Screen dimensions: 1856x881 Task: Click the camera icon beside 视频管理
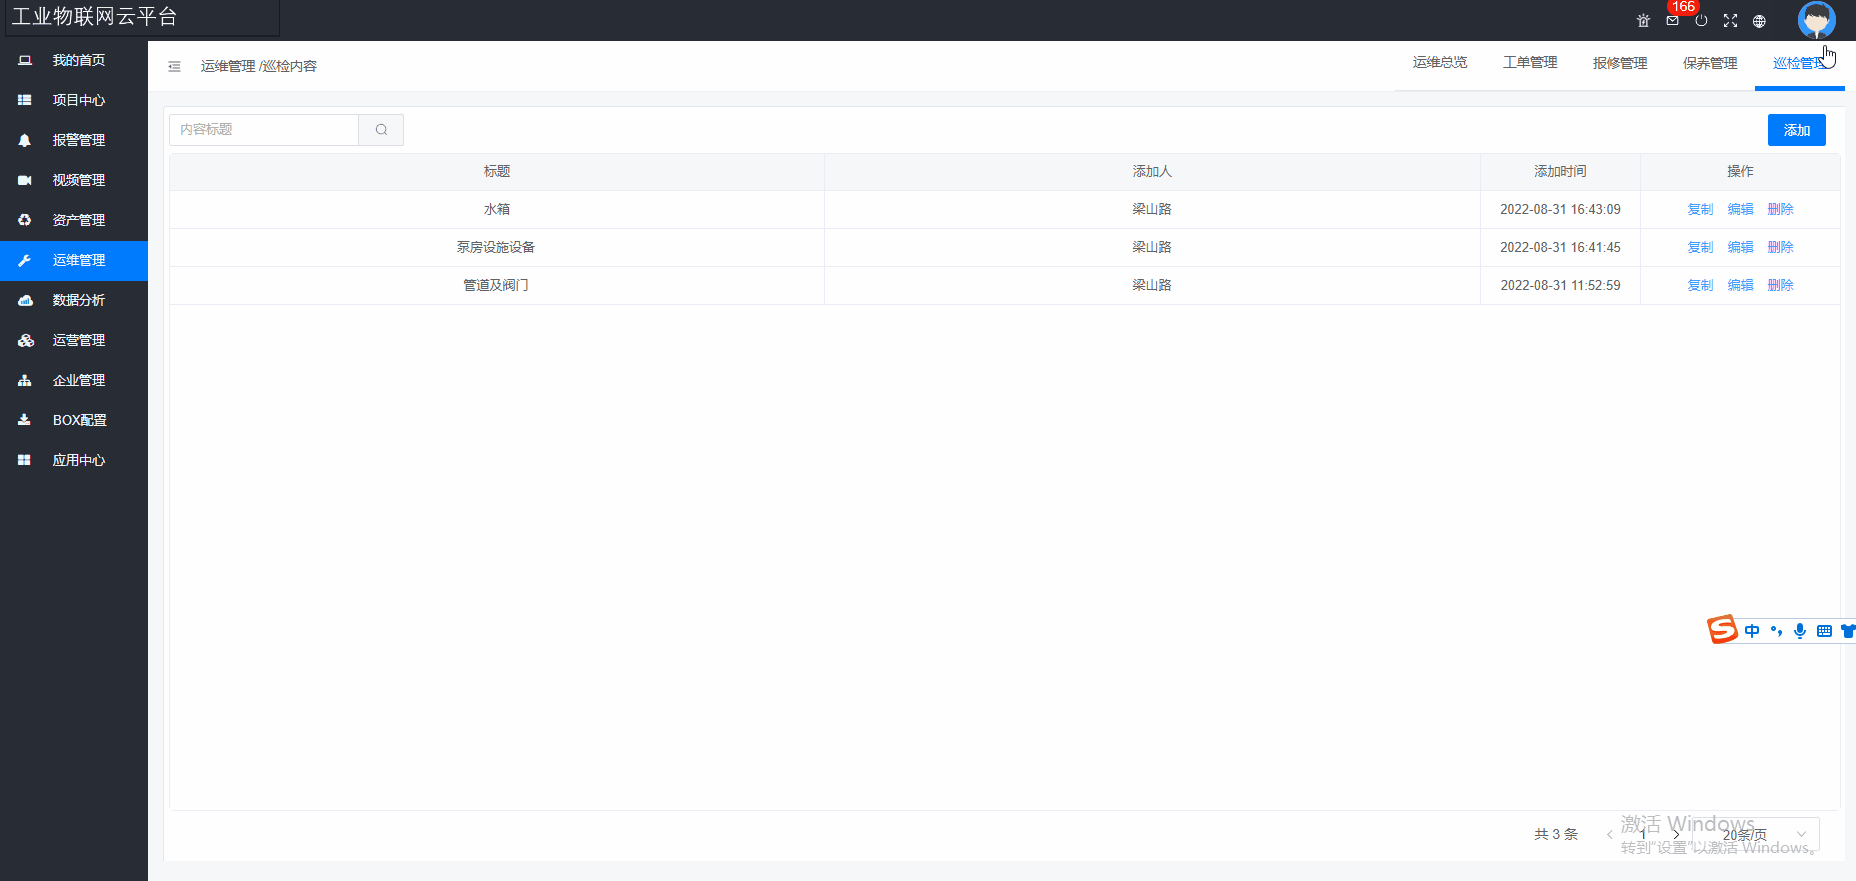[x=25, y=181]
